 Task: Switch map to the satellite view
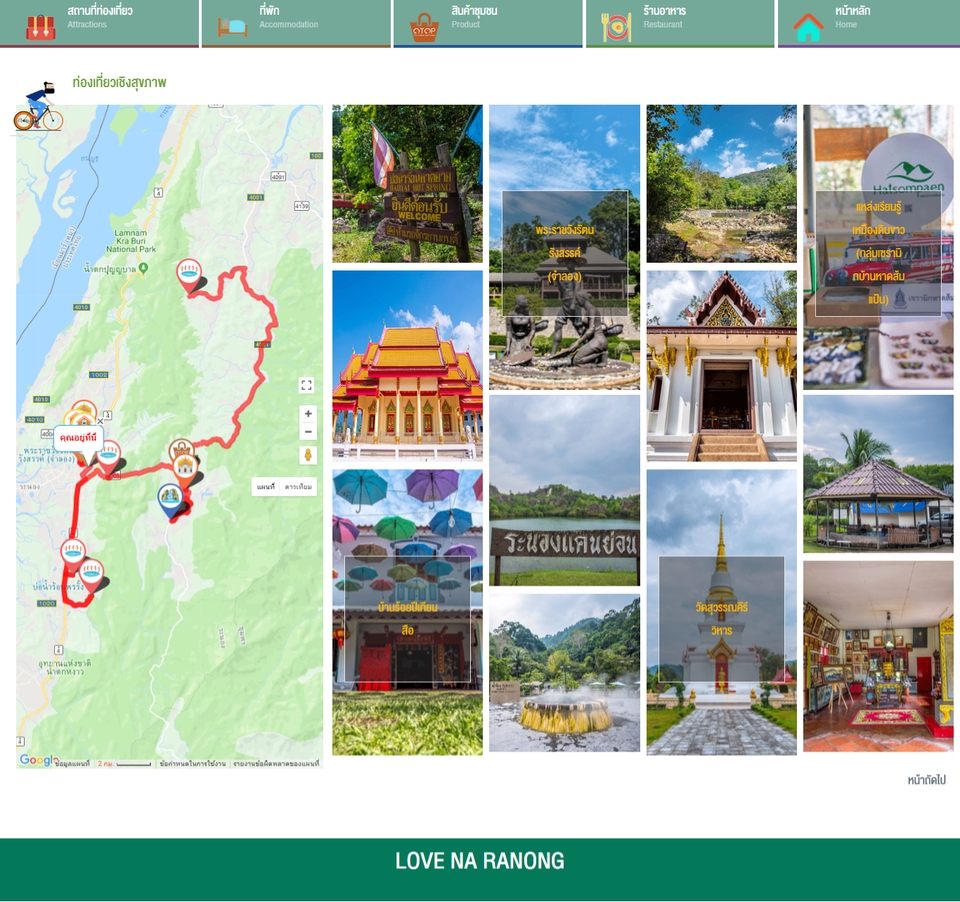pos(299,487)
